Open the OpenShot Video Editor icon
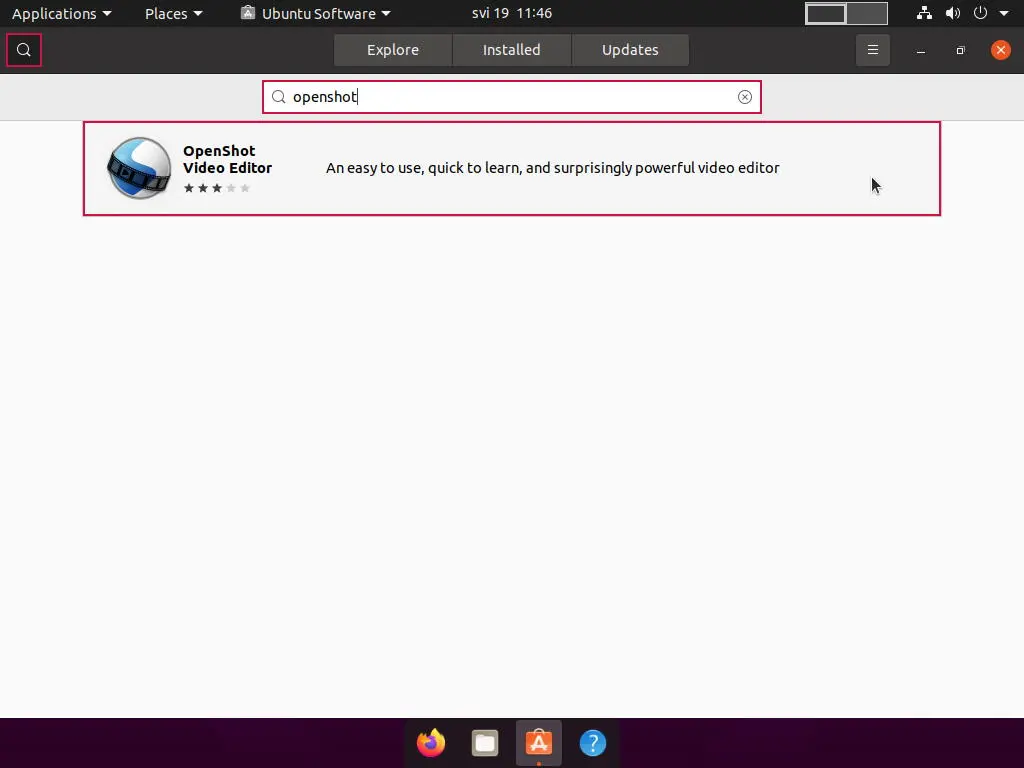 tap(139, 168)
